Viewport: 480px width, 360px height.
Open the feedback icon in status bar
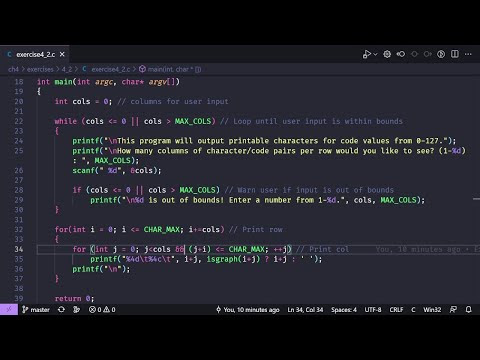click(453, 310)
